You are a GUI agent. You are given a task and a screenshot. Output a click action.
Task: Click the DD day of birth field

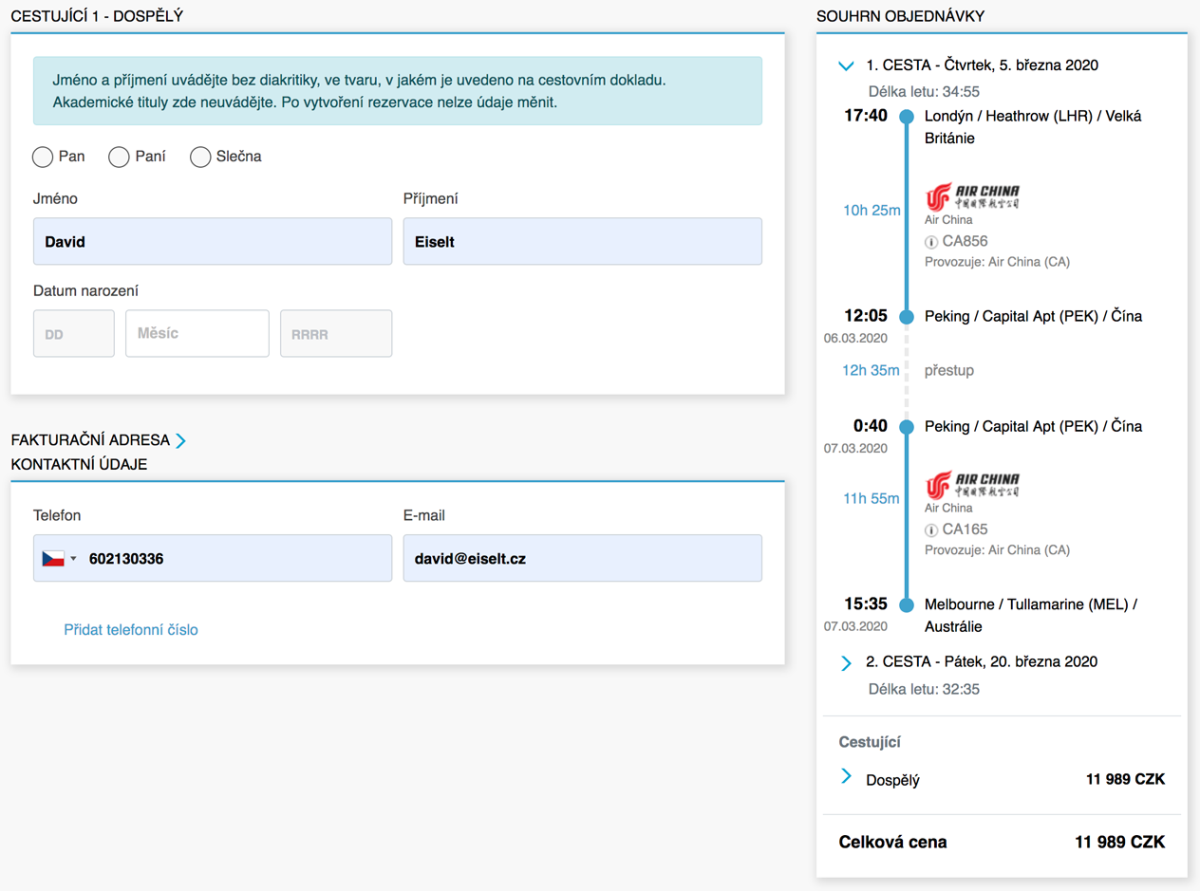point(74,334)
